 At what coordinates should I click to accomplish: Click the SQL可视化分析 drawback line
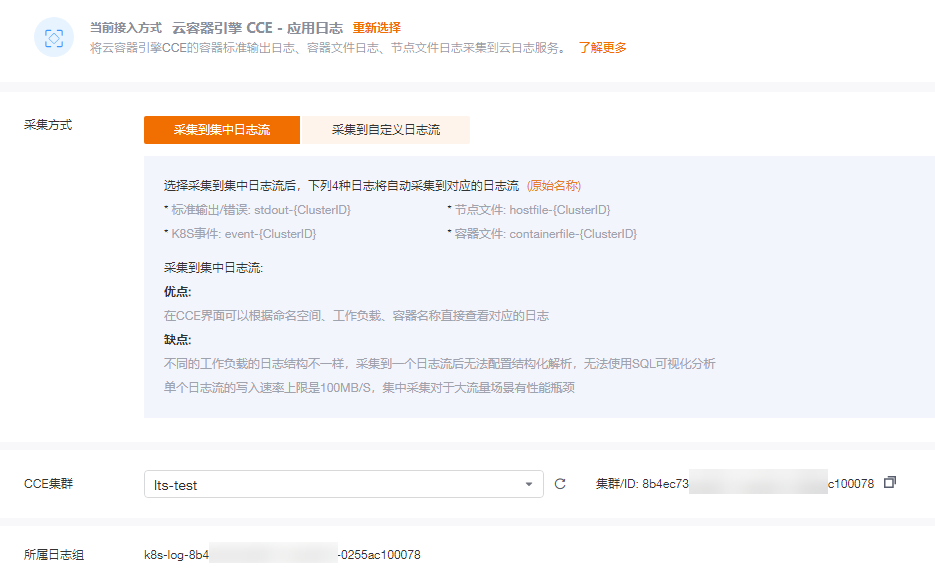(x=439, y=364)
